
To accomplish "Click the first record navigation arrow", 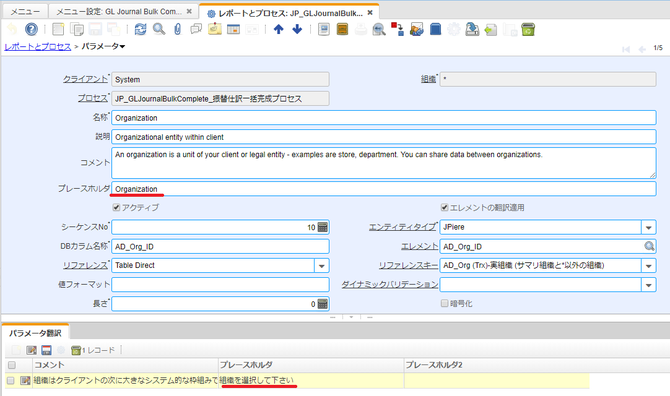I will click(x=626, y=49).
